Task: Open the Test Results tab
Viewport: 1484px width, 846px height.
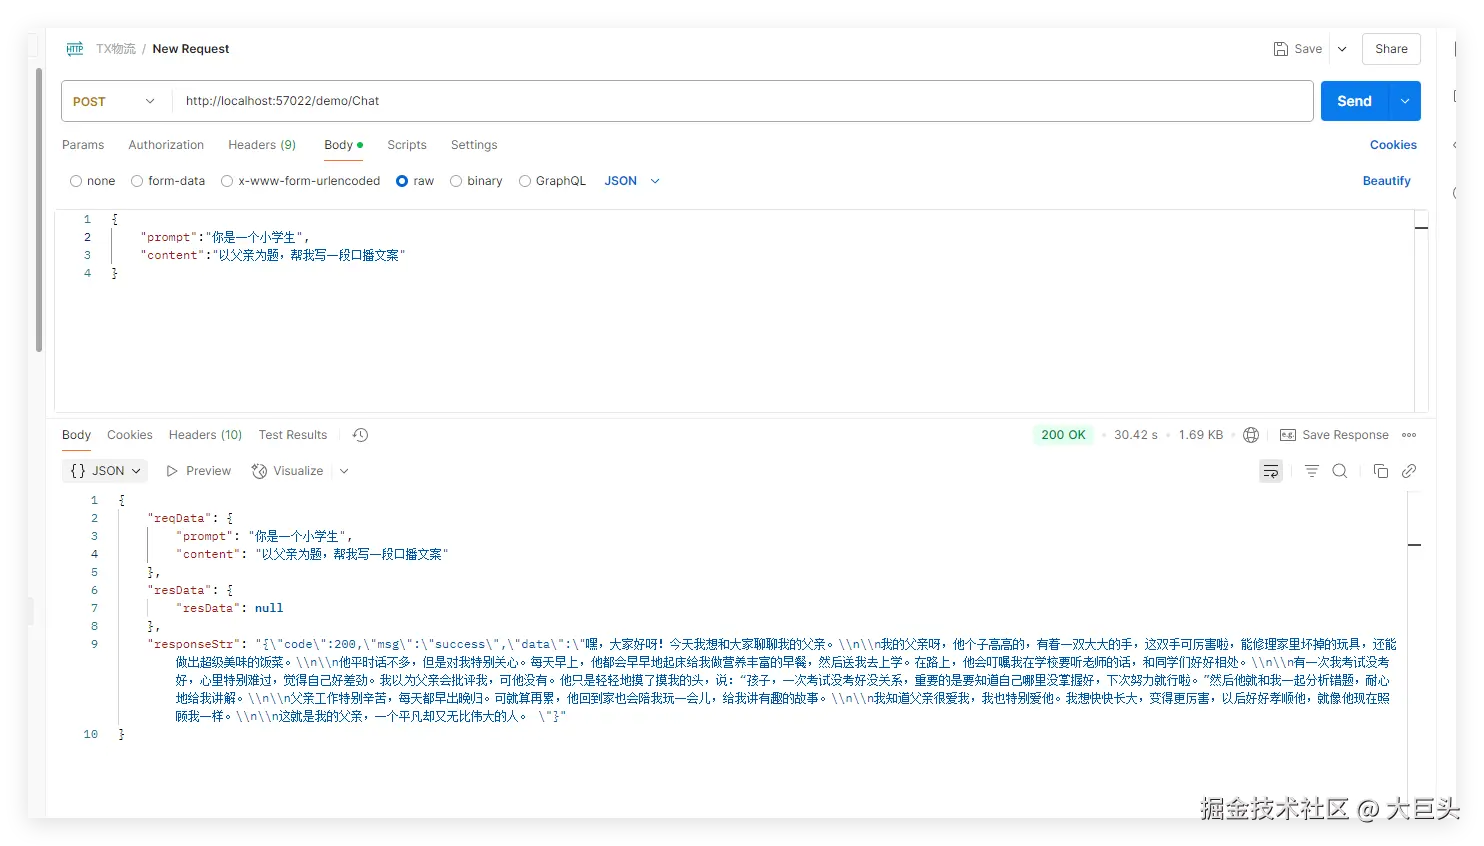Action: [x=292, y=434]
